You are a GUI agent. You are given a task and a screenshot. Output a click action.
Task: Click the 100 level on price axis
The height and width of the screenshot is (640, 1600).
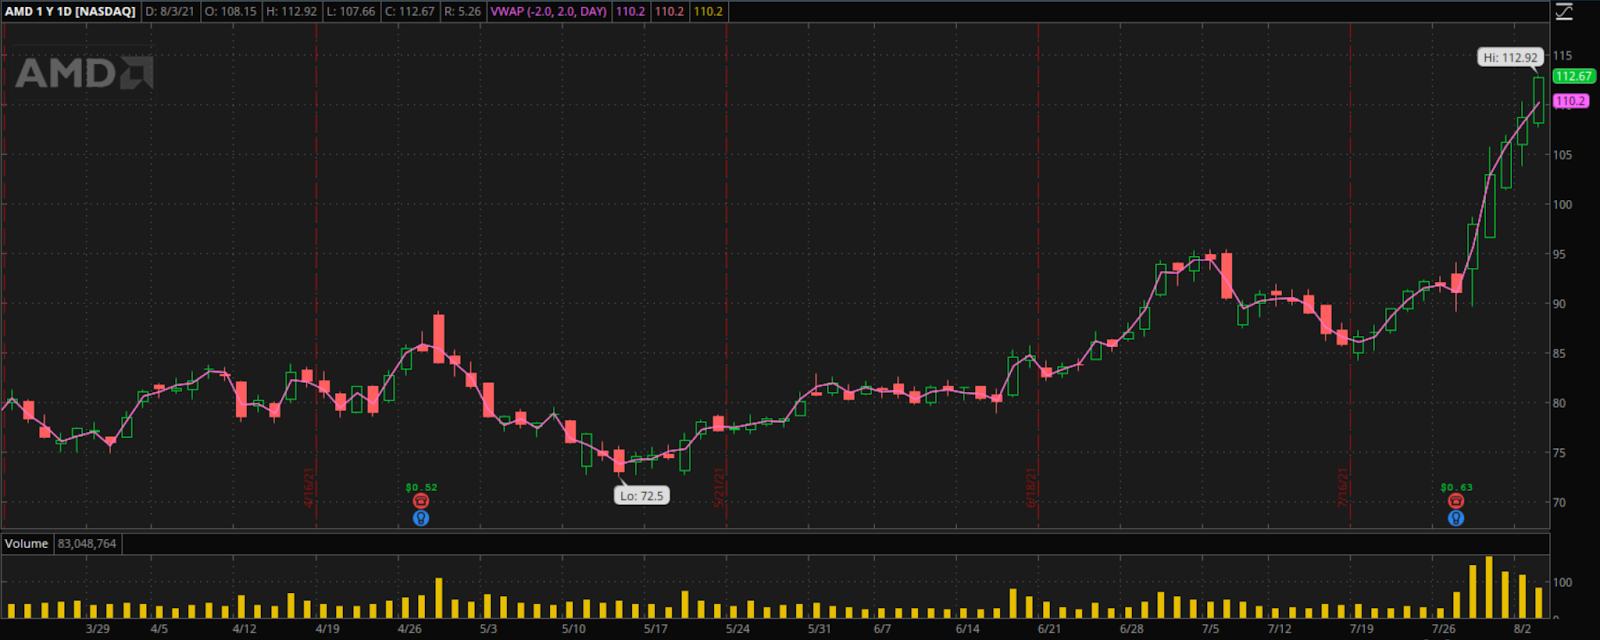tap(1561, 205)
